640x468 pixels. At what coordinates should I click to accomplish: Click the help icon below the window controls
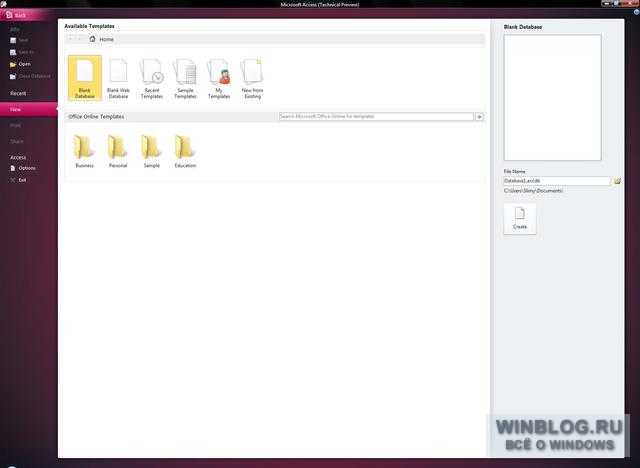pyautogui.click(x=636, y=12)
